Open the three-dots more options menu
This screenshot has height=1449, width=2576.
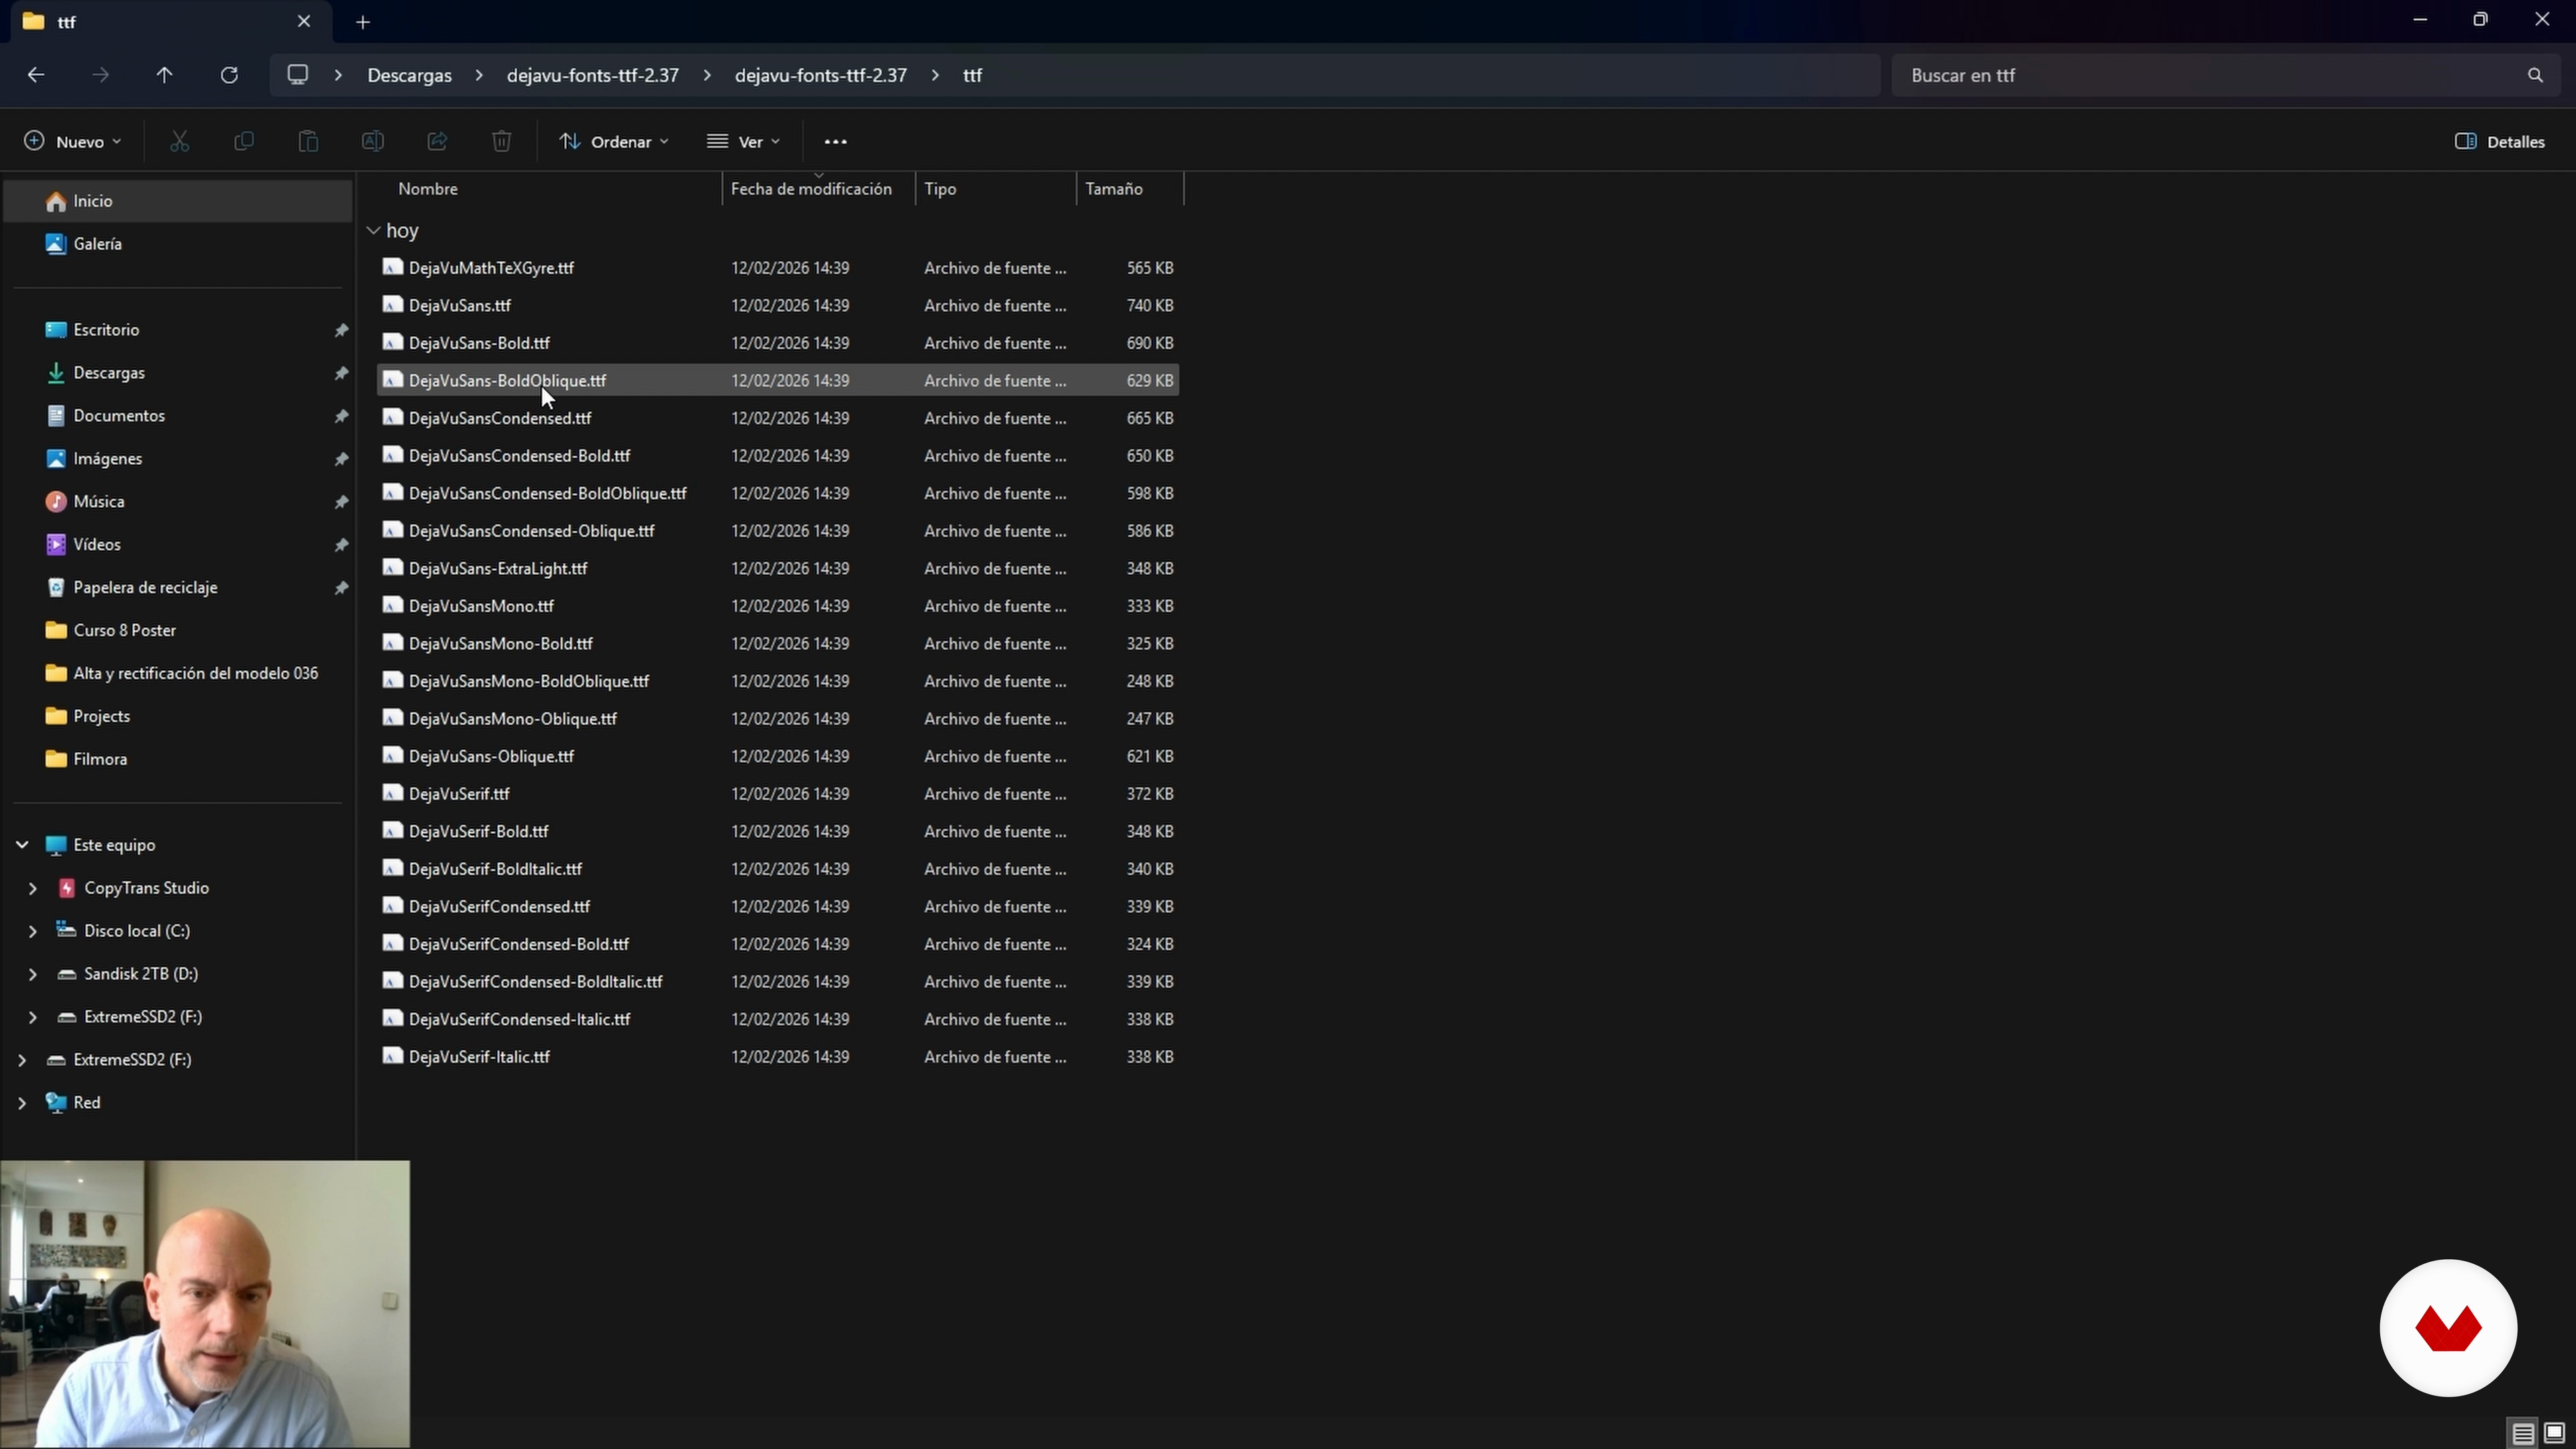click(836, 142)
